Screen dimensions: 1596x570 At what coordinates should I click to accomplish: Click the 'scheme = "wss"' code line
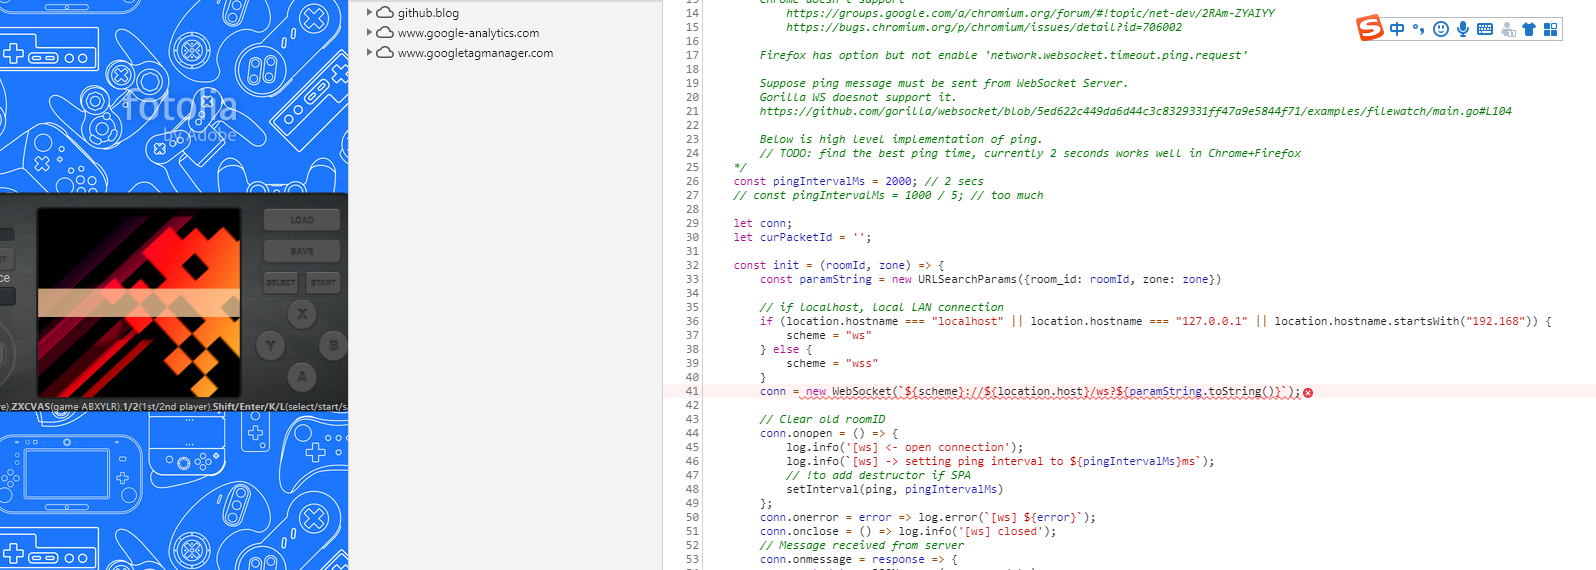click(x=831, y=363)
